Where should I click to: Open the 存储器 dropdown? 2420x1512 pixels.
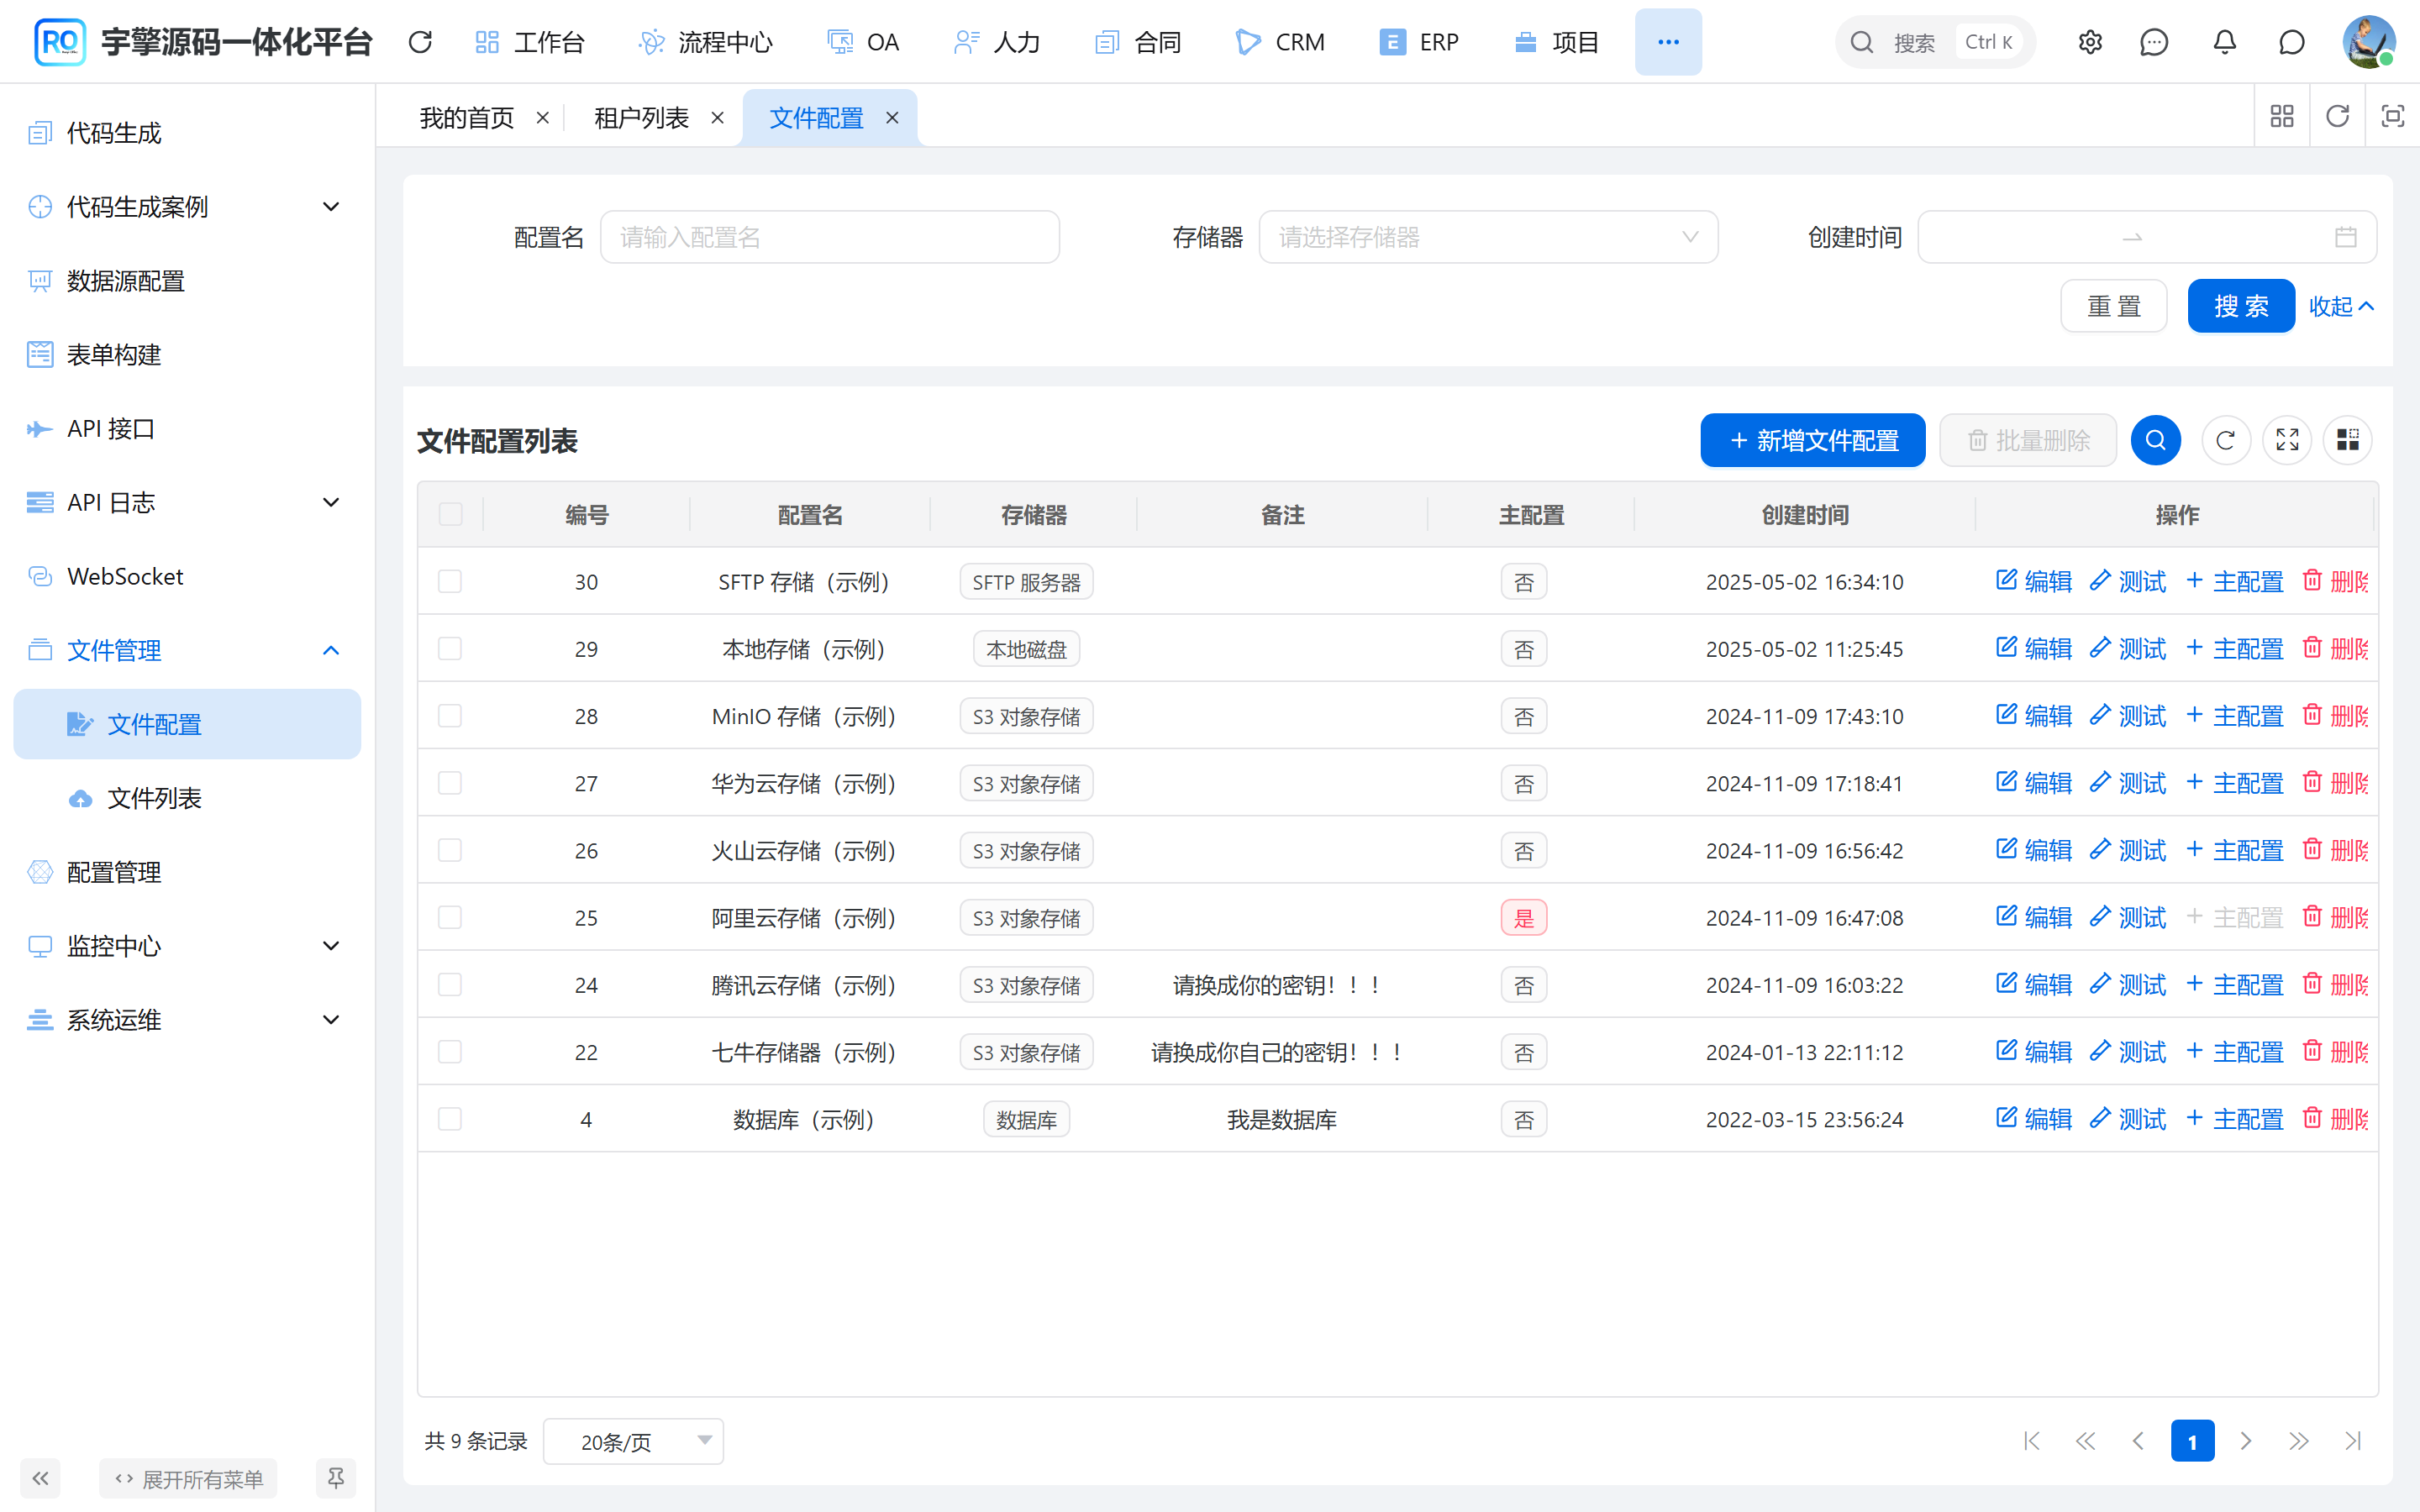point(1488,237)
